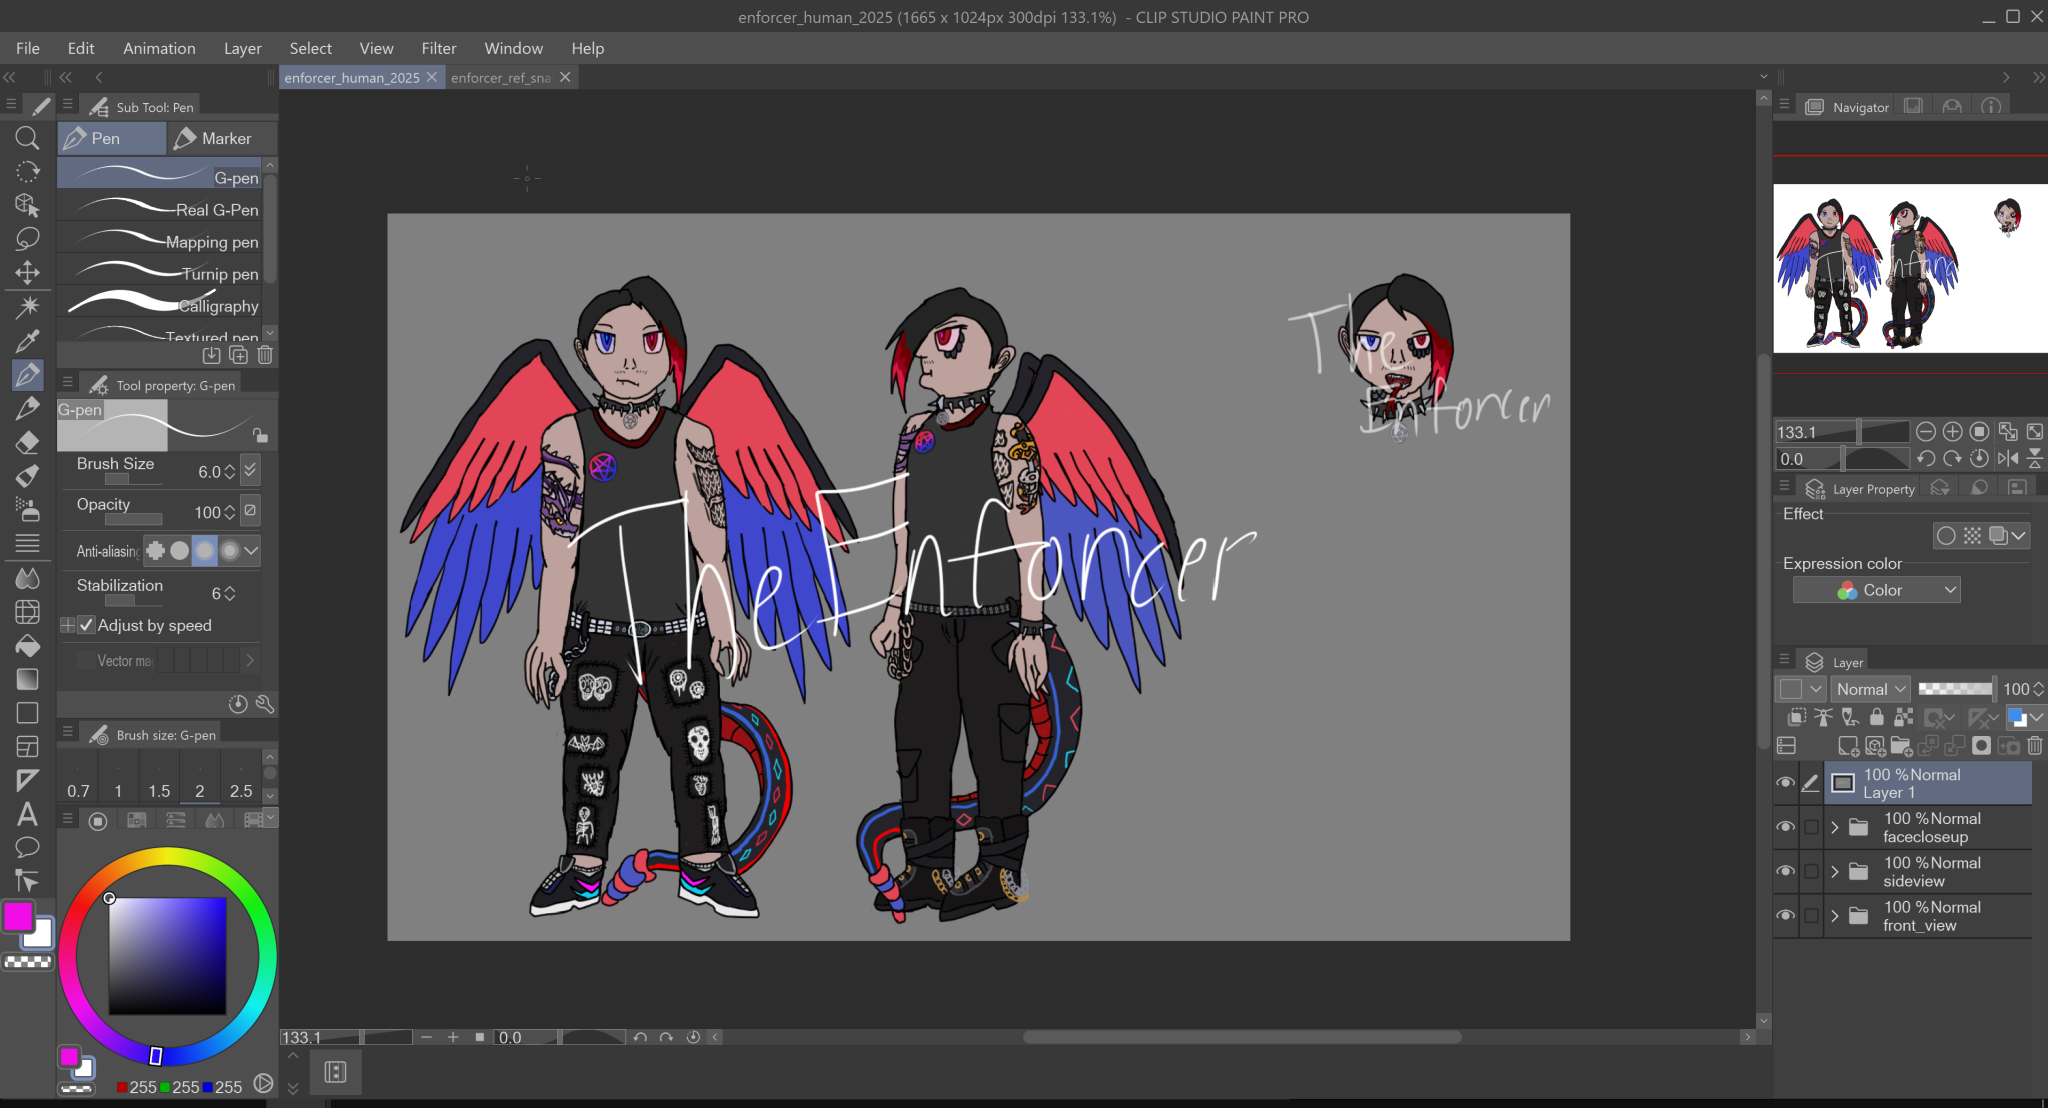Select the Fill bucket tool
Image resolution: width=2048 pixels, height=1108 pixels.
tap(27, 646)
